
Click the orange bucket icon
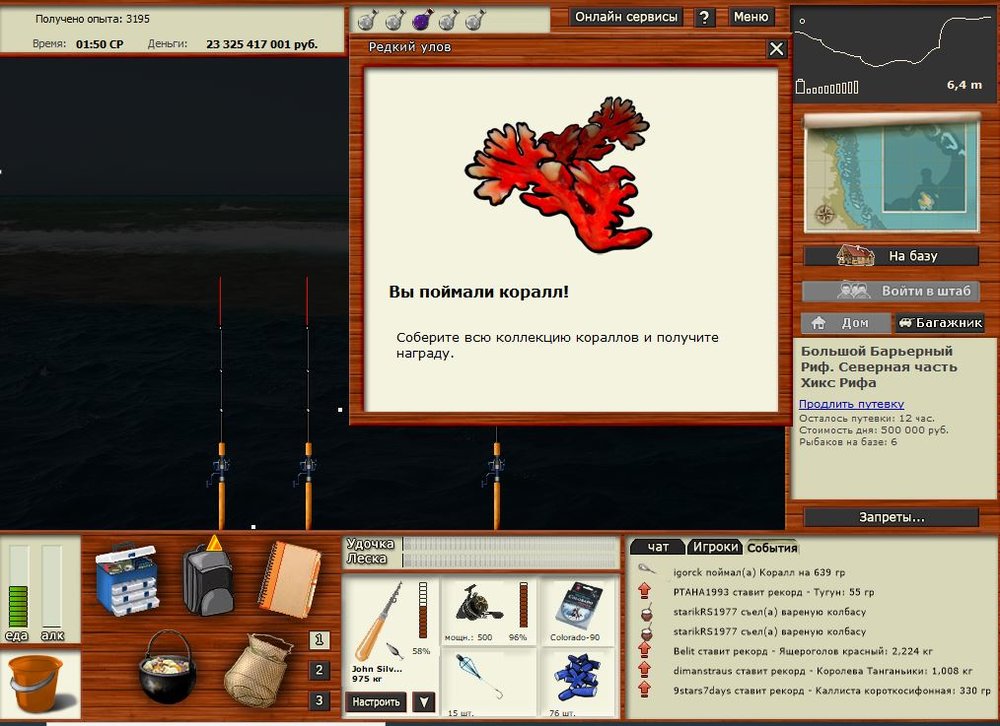point(39,683)
